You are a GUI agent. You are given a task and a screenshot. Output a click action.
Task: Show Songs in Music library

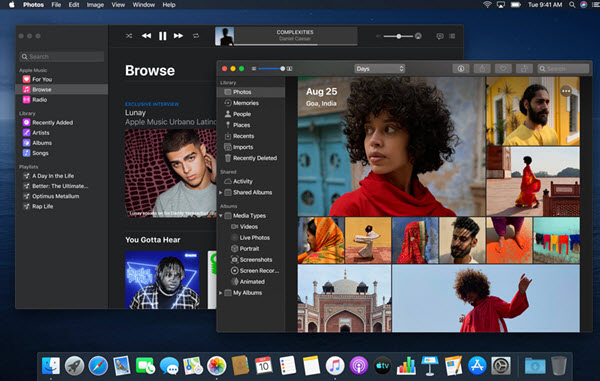(x=61, y=153)
